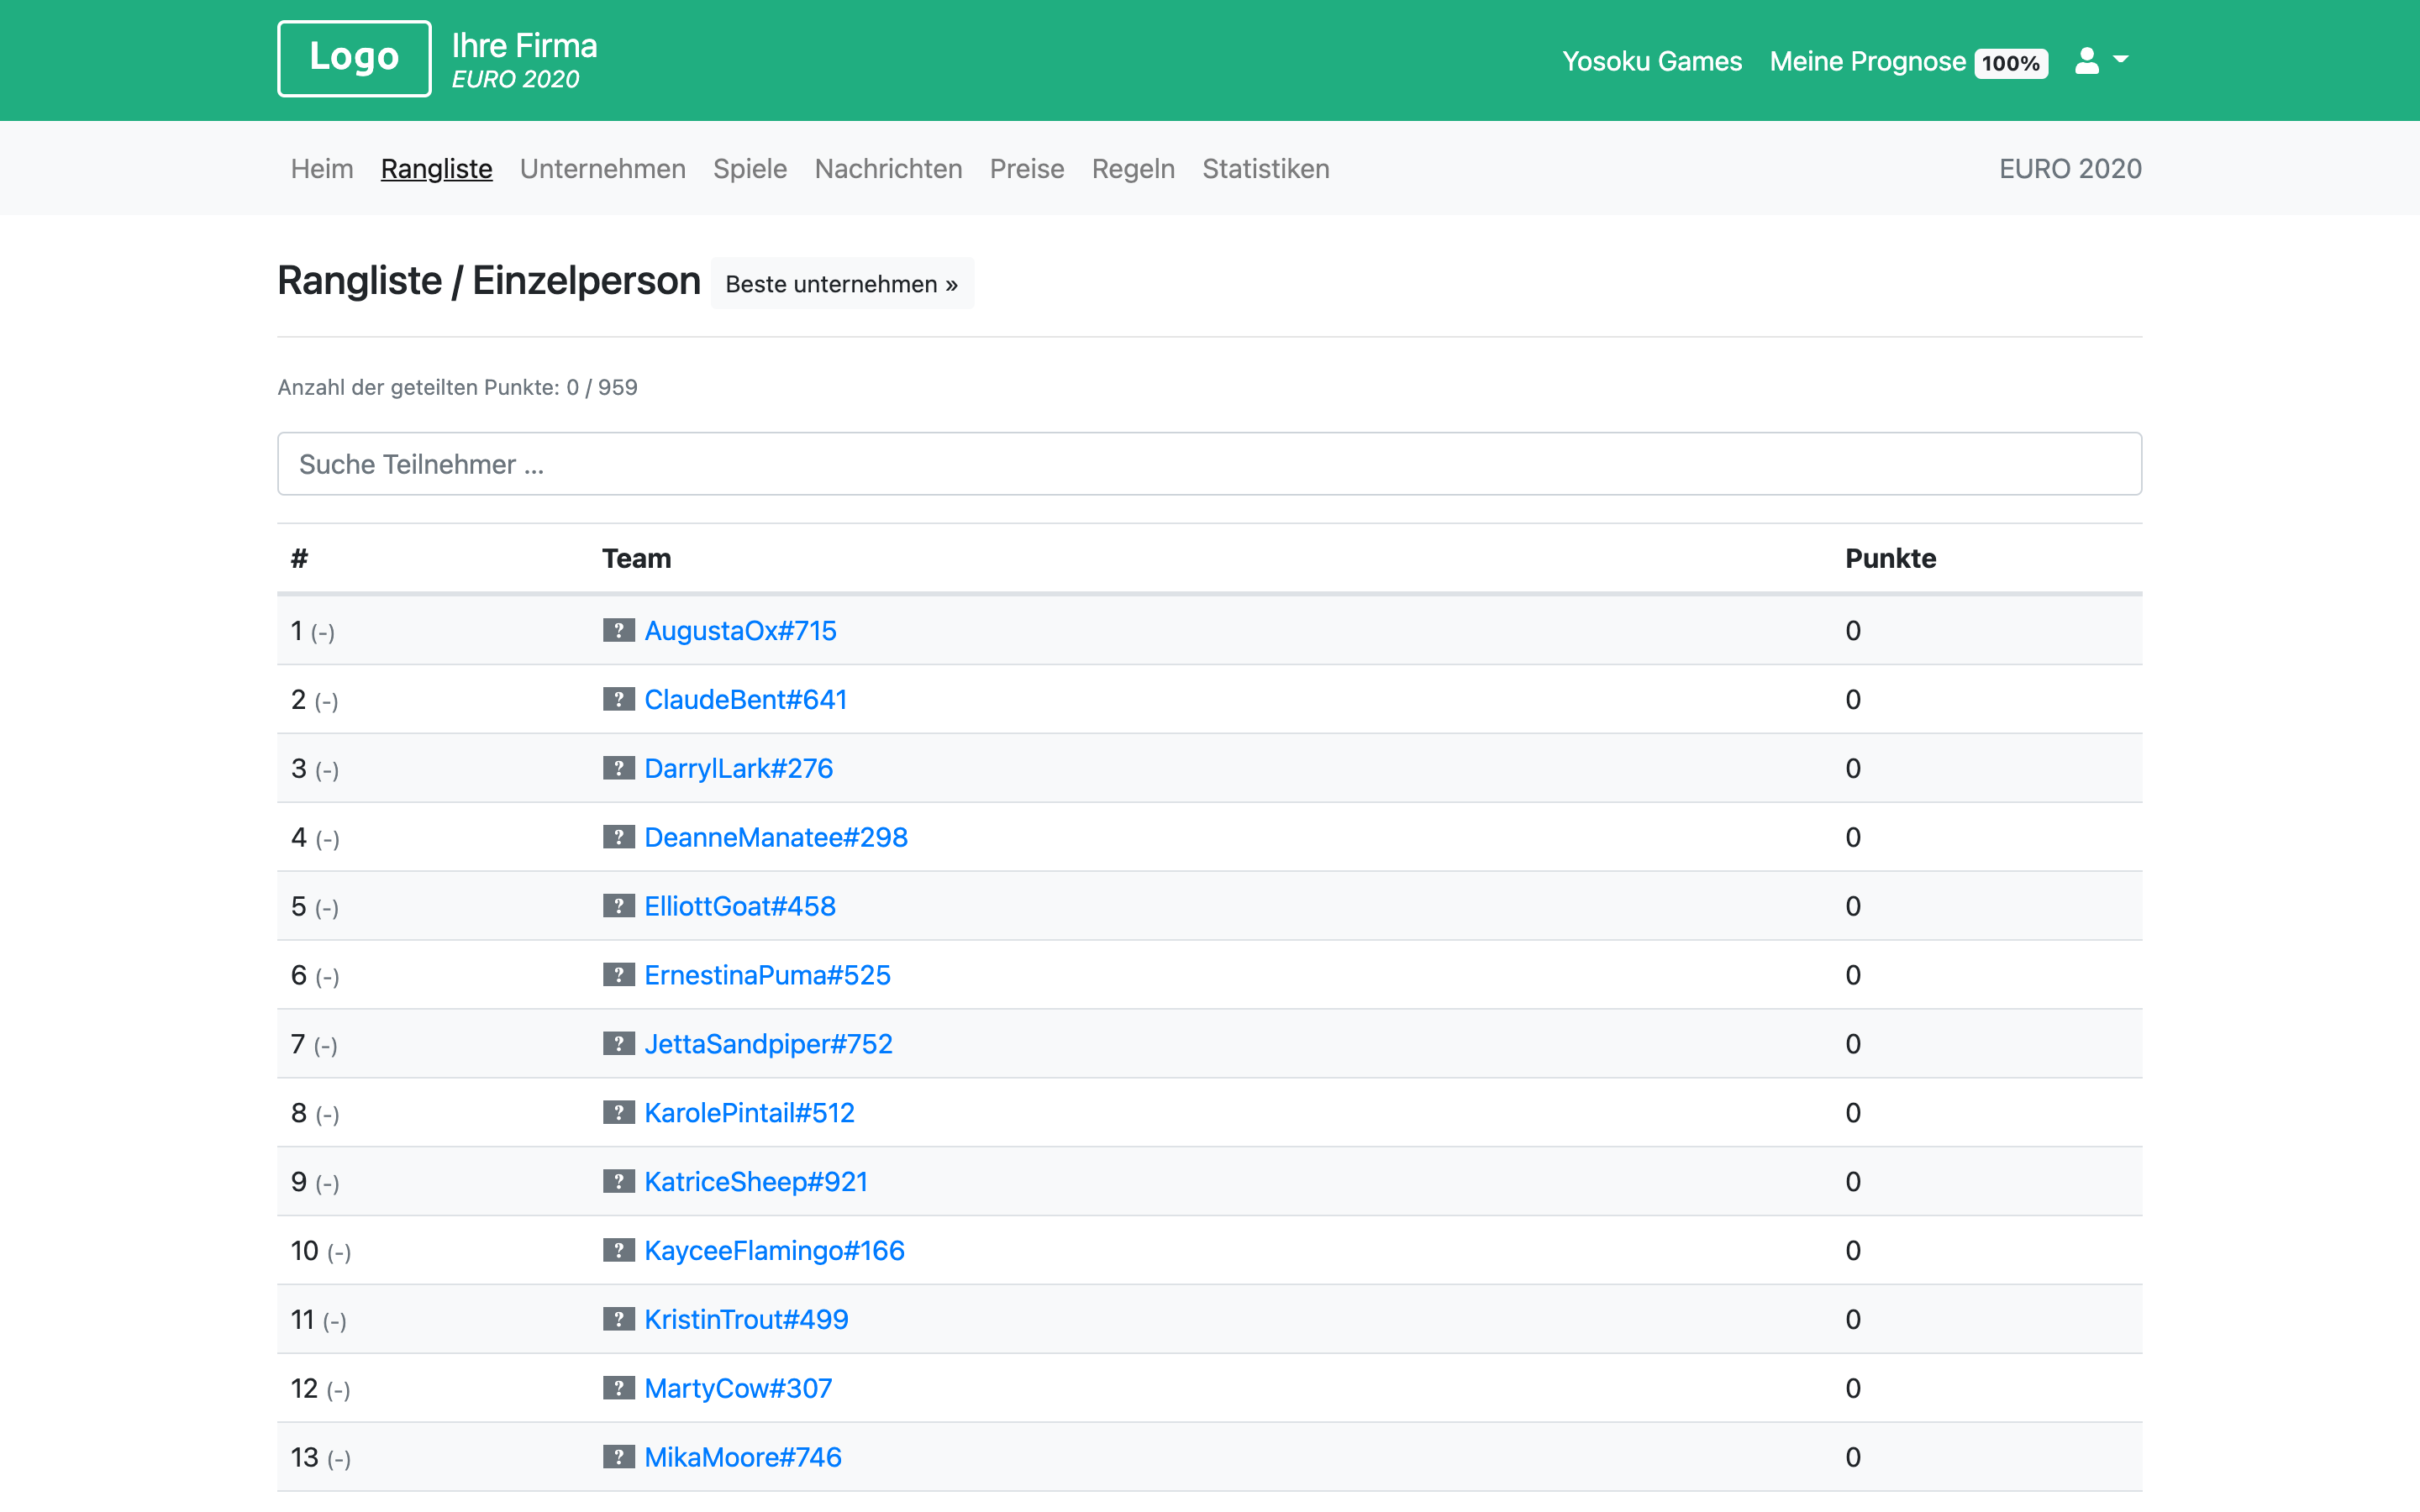The width and height of the screenshot is (2420, 1512).
Task: Click the Ihre Firma header title
Action: coord(524,45)
